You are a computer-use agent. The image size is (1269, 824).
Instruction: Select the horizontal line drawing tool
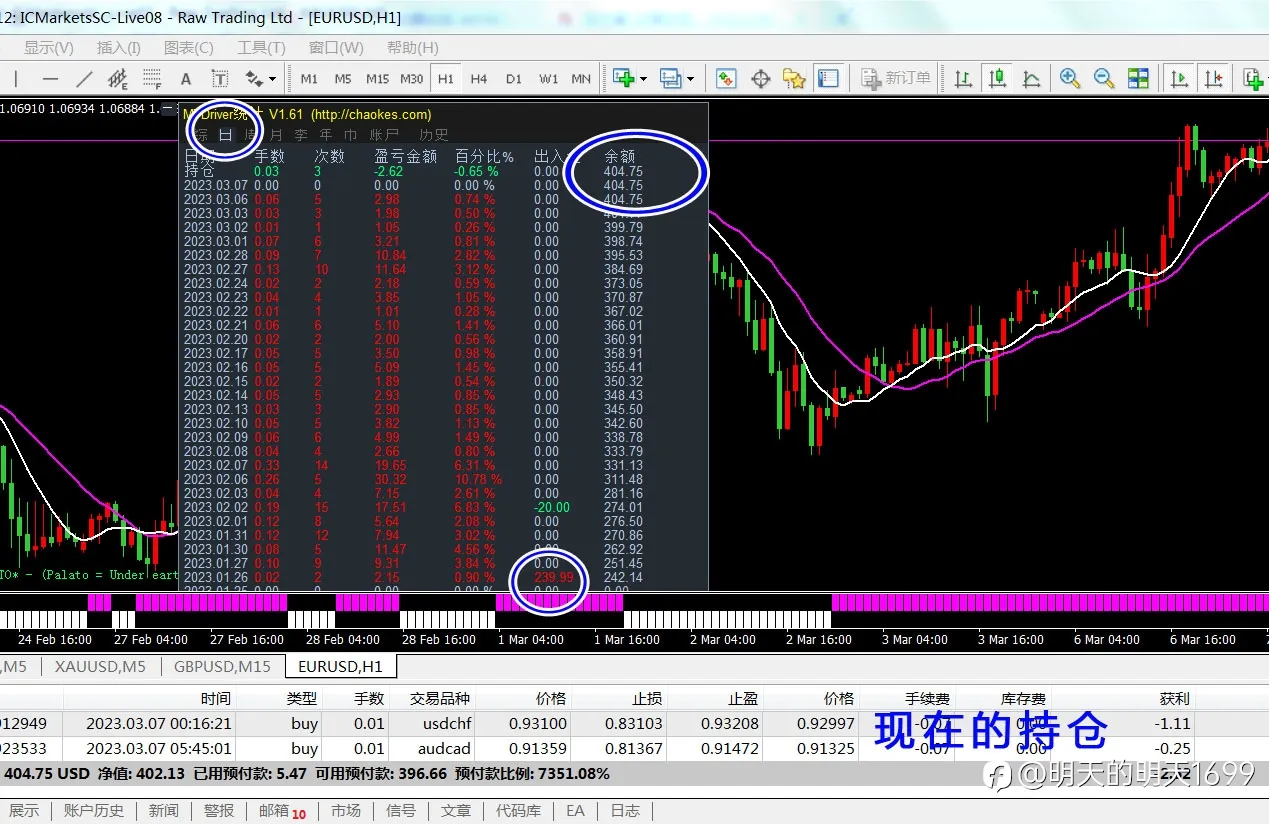[50, 78]
